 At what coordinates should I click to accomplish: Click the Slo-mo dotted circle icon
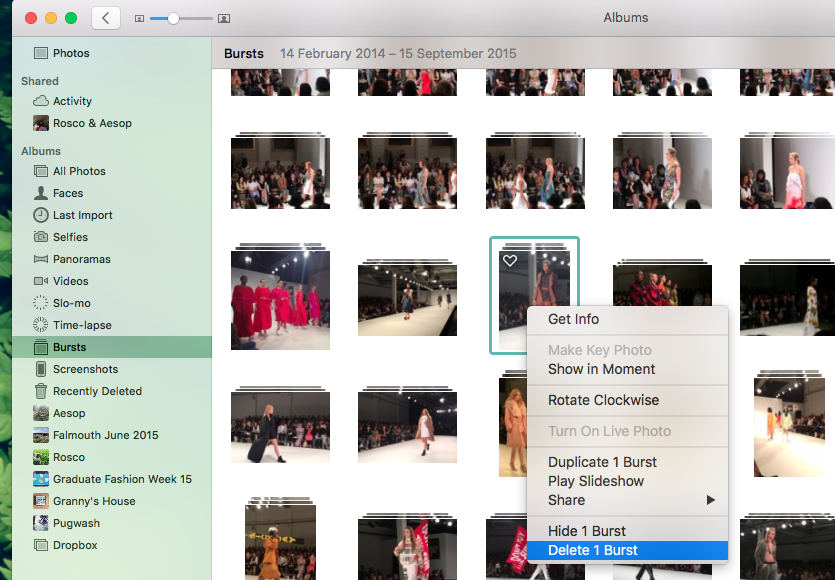pyautogui.click(x=40, y=303)
